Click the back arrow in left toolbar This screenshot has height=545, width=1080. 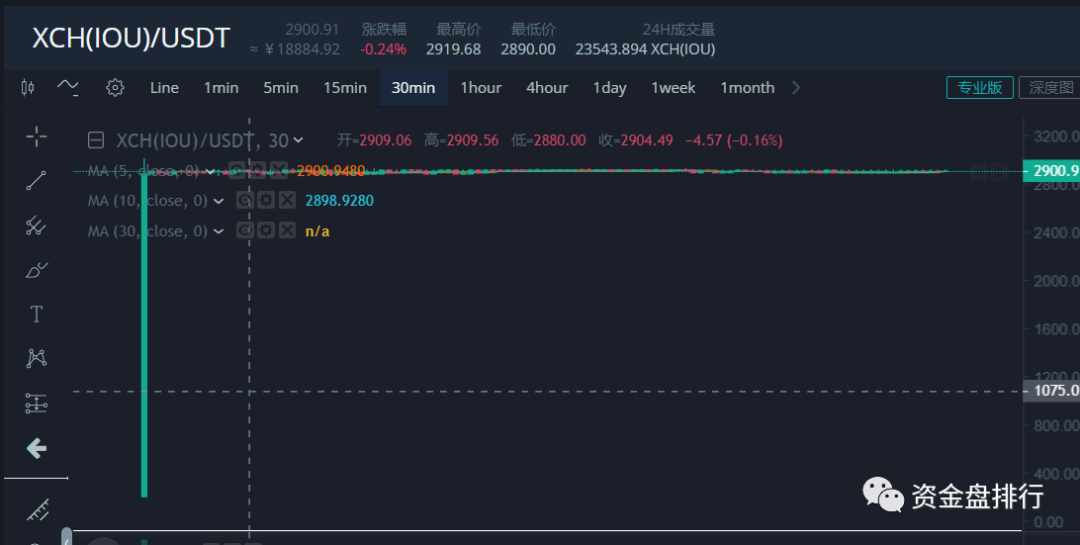[37, 448]
